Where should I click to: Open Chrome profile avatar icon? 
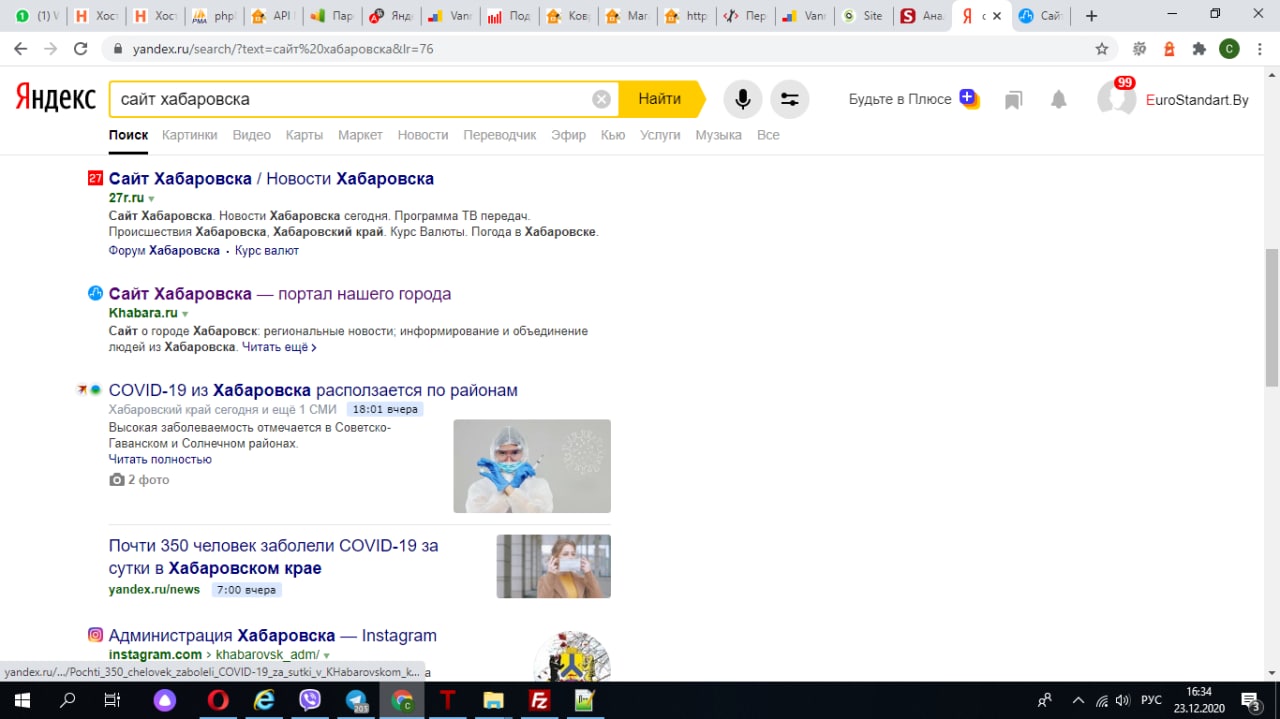pyautogui.click(x=1230, y=48)
